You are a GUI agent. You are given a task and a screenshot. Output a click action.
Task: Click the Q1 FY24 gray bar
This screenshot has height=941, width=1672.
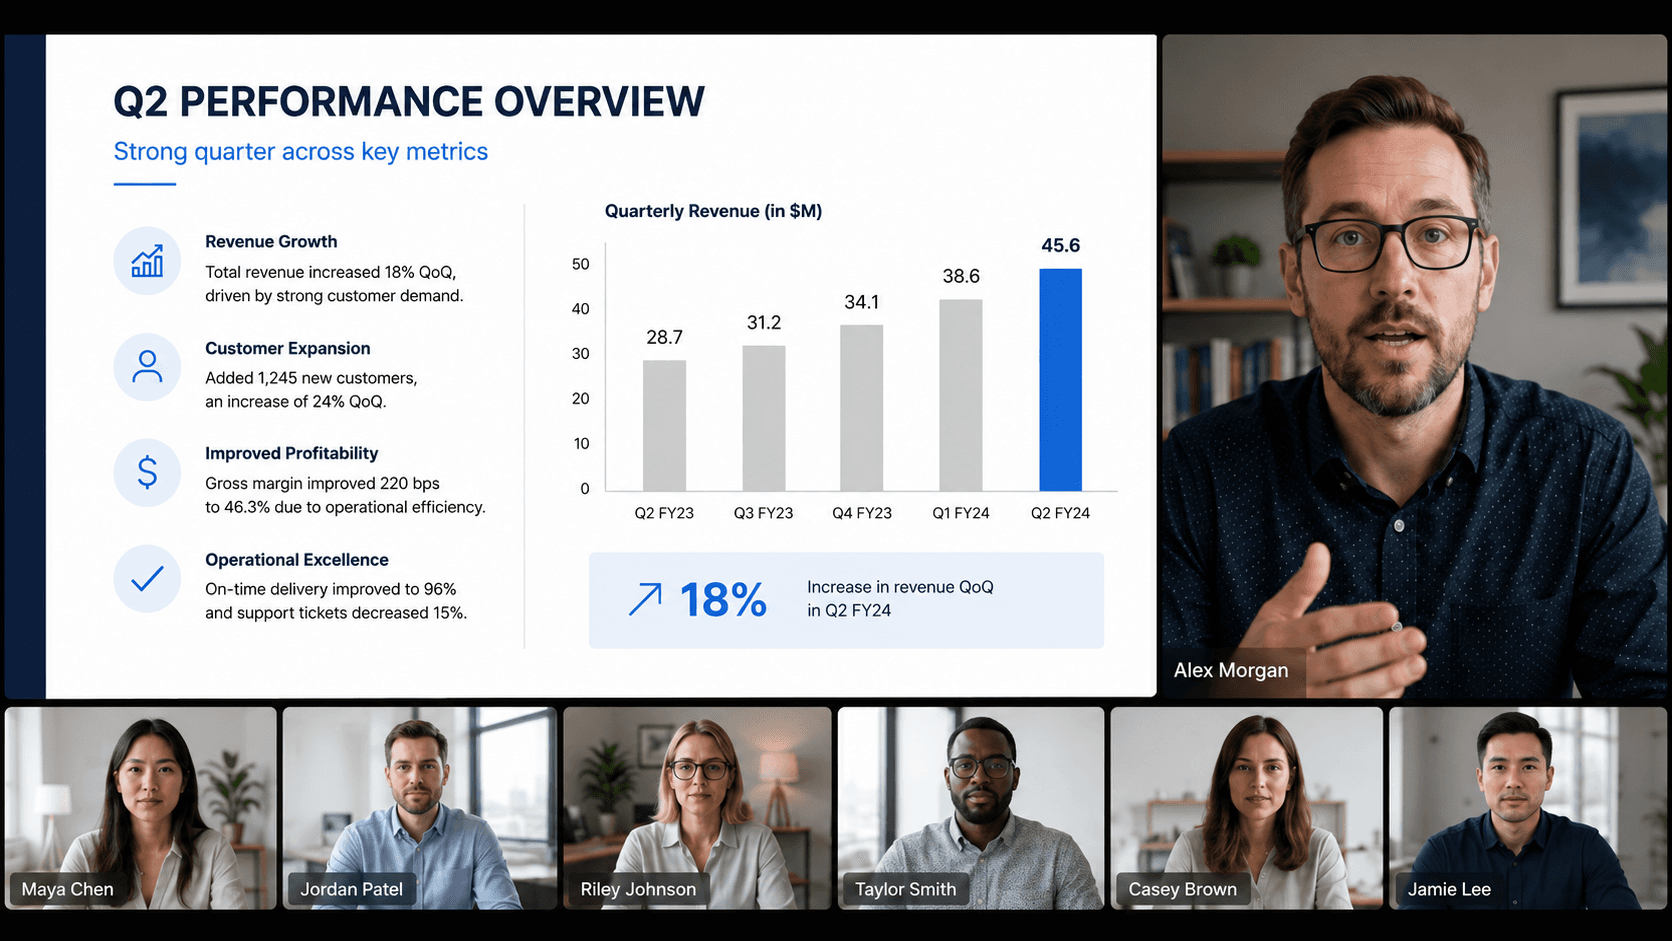coord(961,395)
